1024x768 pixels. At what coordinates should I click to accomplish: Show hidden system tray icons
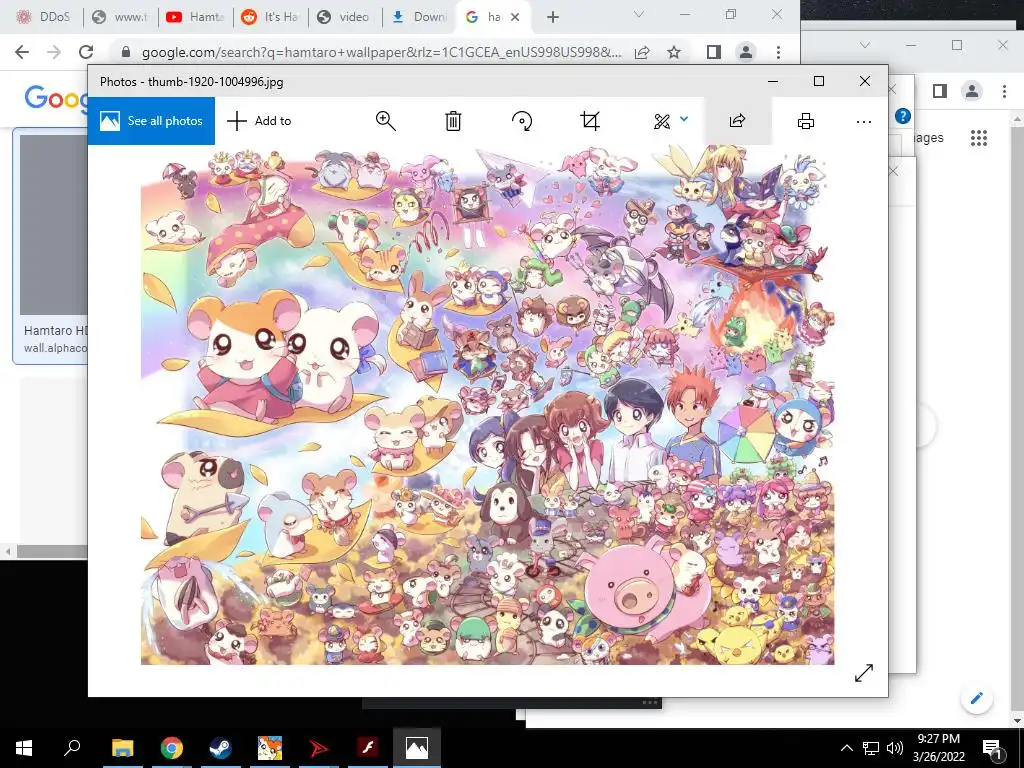coord(846,748)
